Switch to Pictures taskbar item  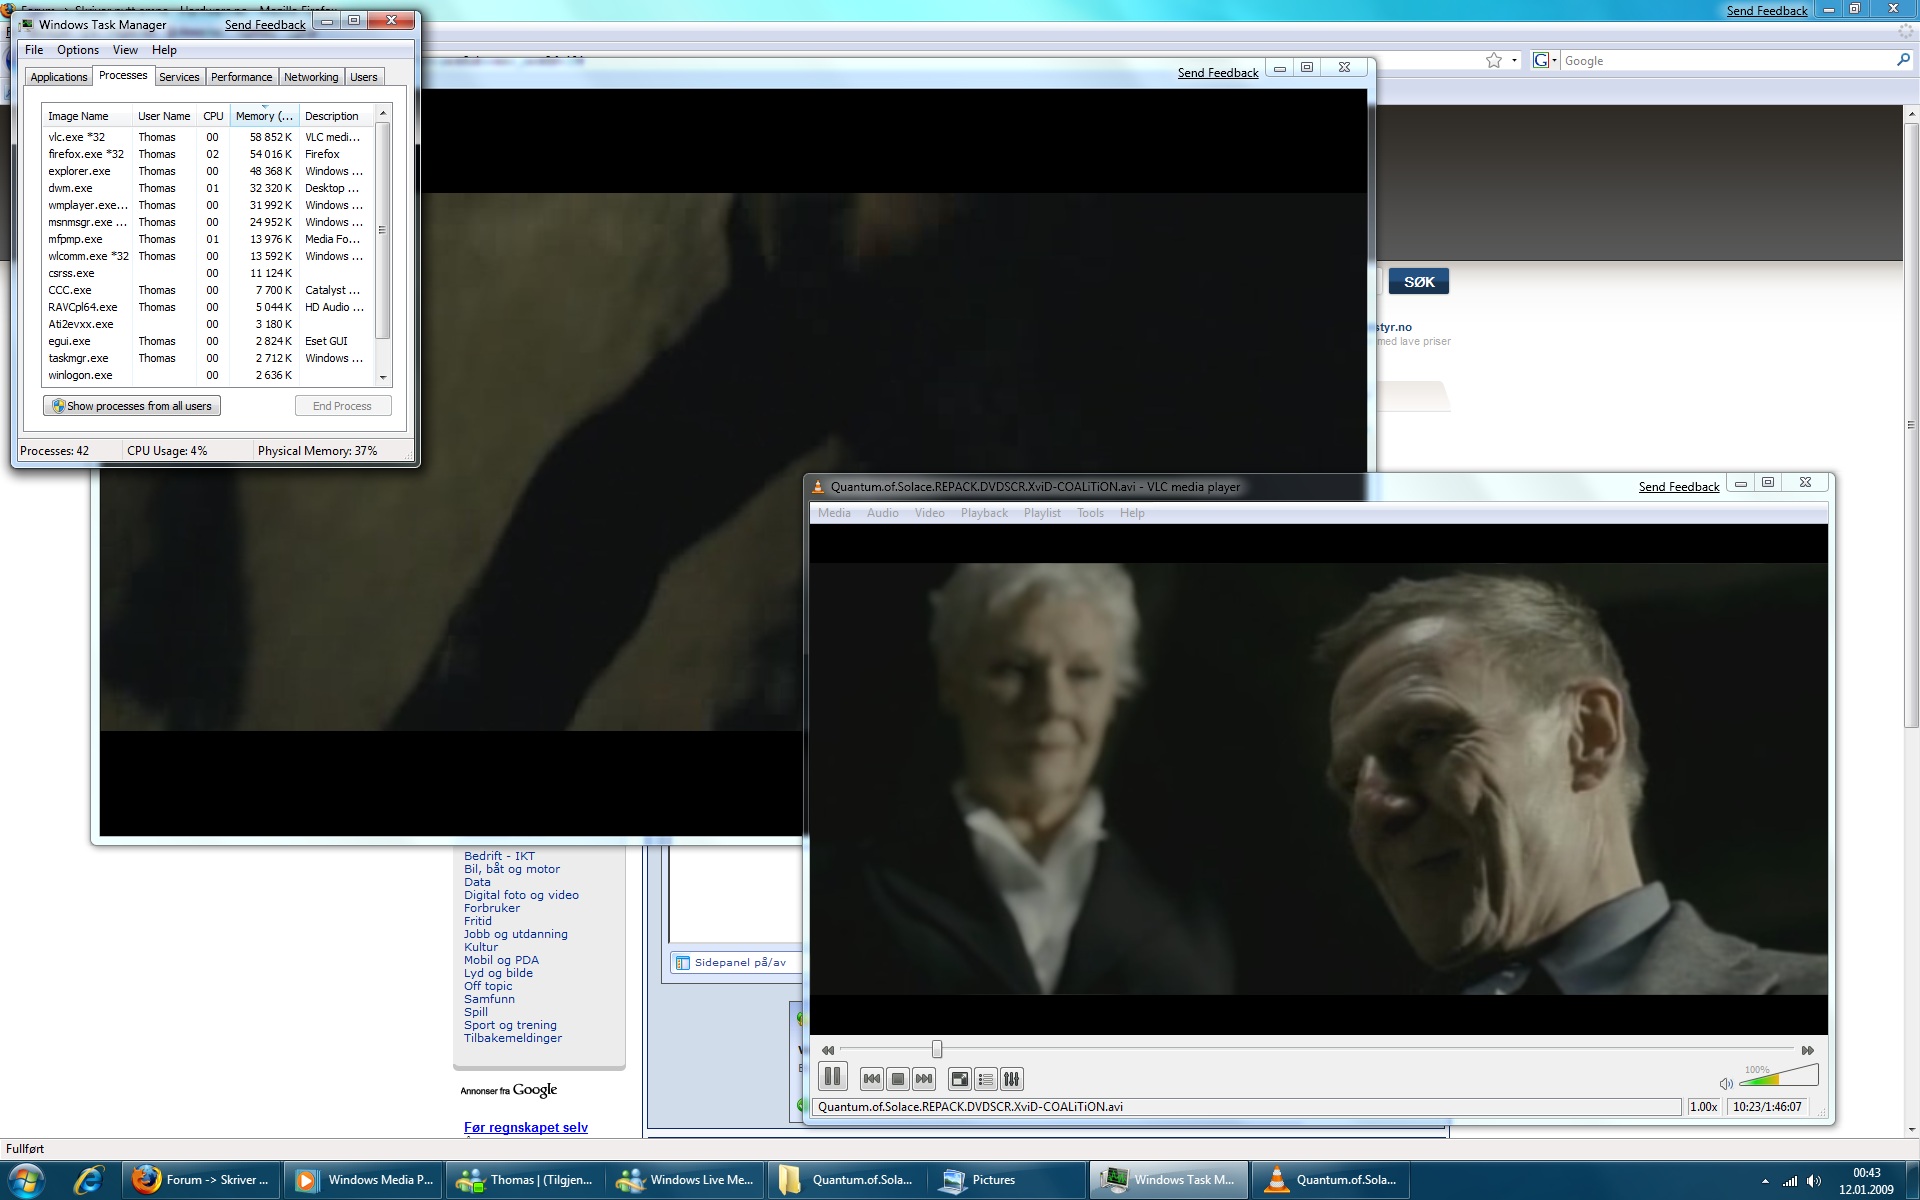[1008, 1180]
